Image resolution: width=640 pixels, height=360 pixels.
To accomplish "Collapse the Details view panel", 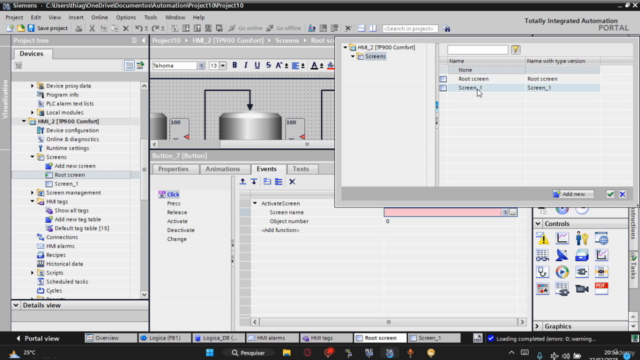I will click(x=16, y=305).
